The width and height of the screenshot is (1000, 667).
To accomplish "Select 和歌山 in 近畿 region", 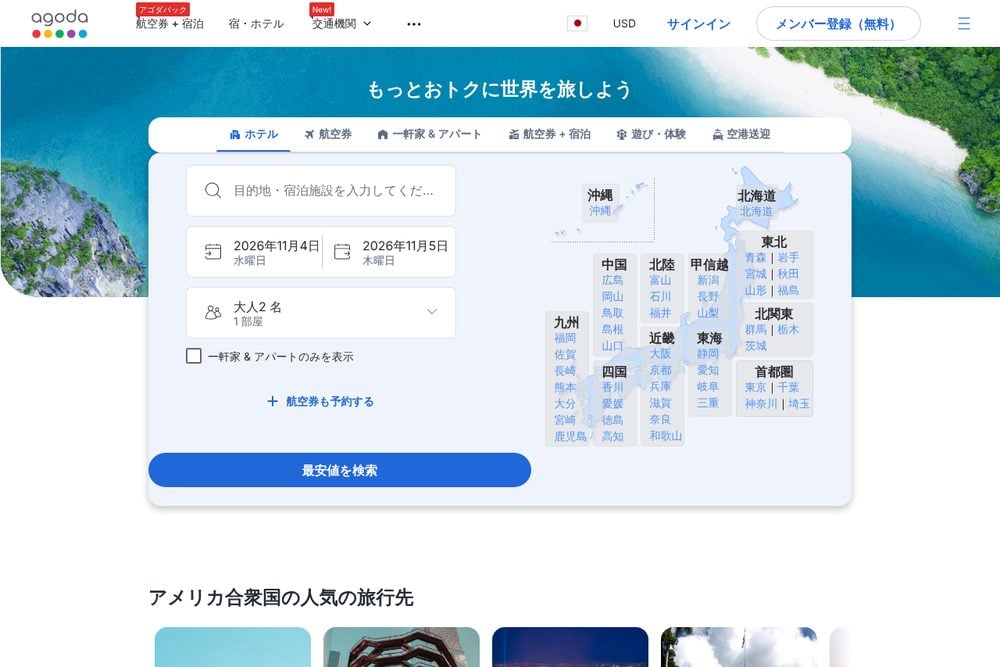I will tap(666, 436).
